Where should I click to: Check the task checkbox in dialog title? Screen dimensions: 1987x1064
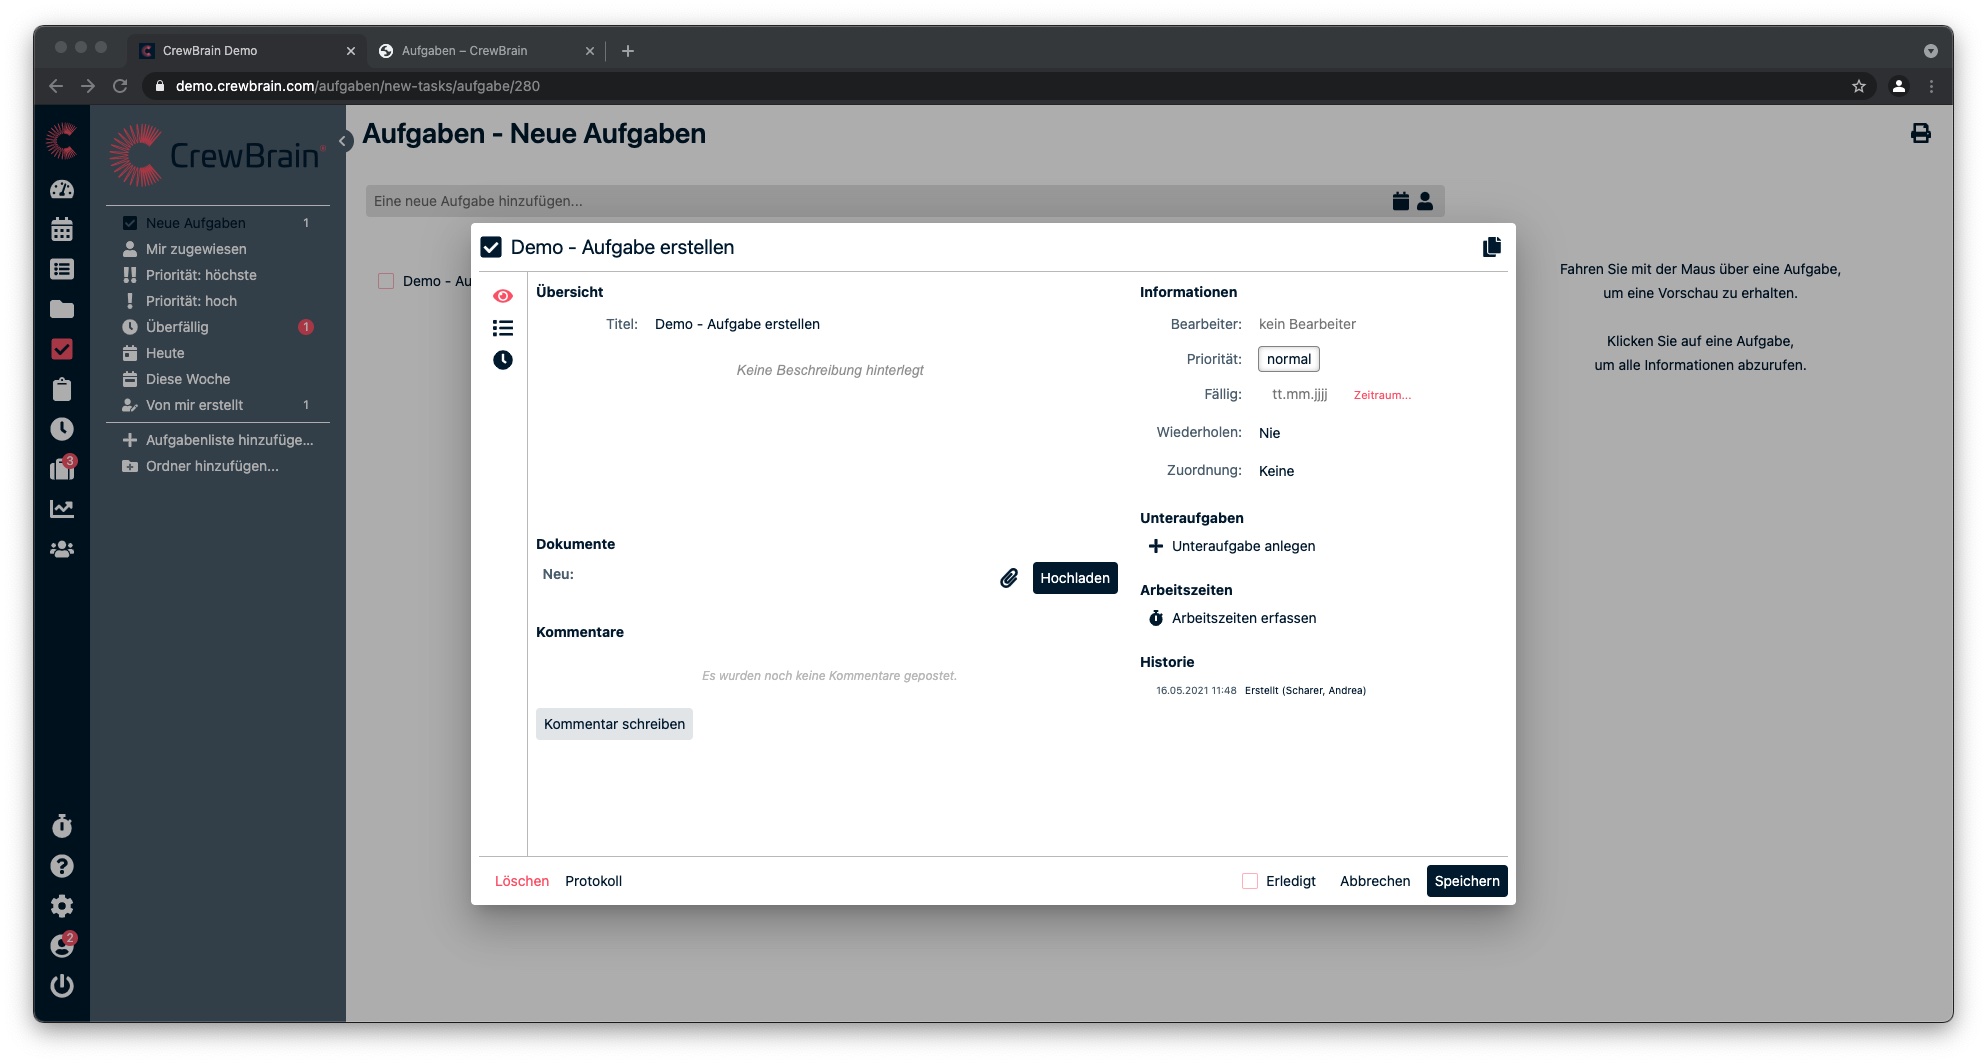491,247
